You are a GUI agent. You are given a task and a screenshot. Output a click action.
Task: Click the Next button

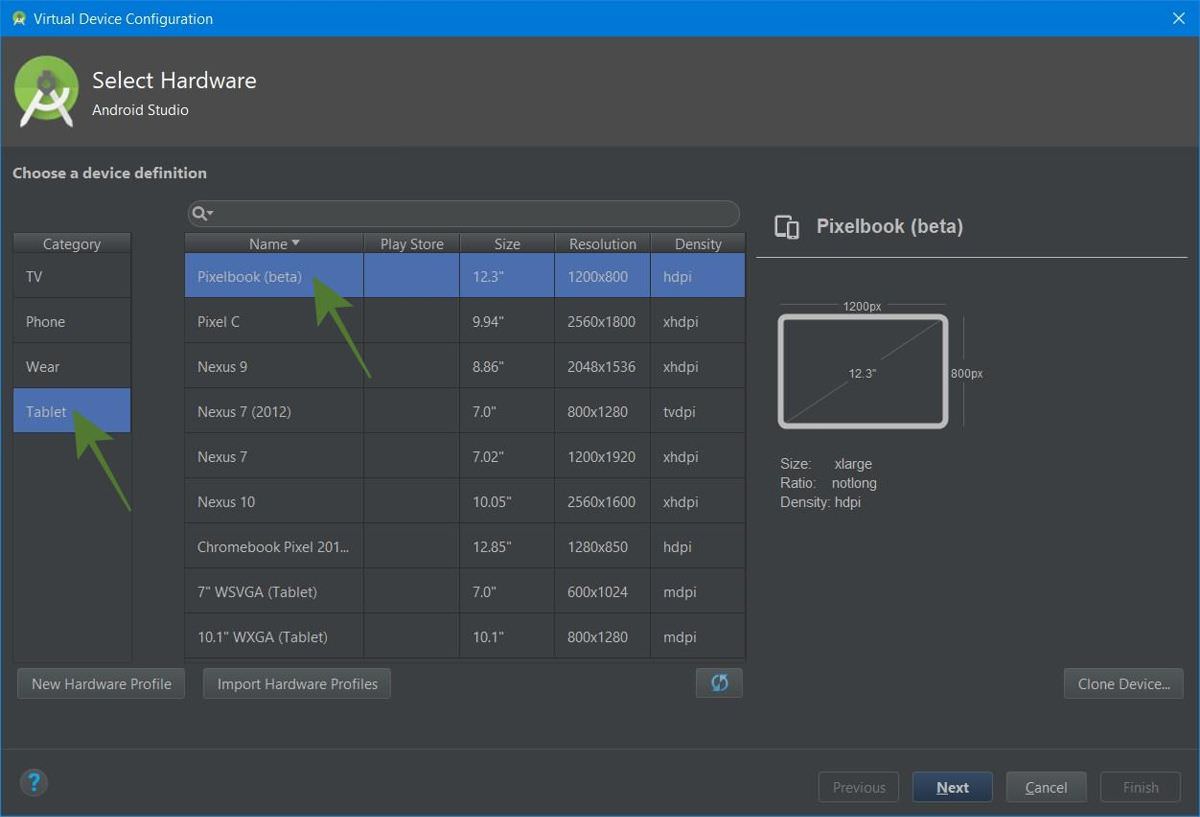click(x=951, y=787)
